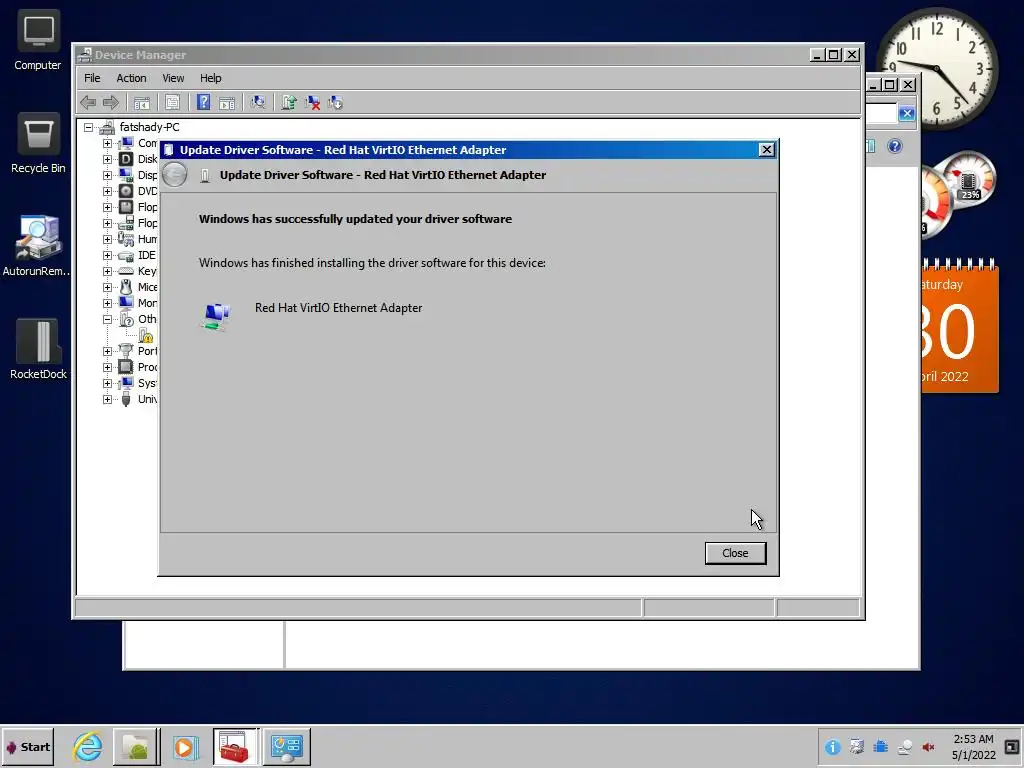Expand the Disk drives tree node
1024x768 pixels.
coord(107,159)
